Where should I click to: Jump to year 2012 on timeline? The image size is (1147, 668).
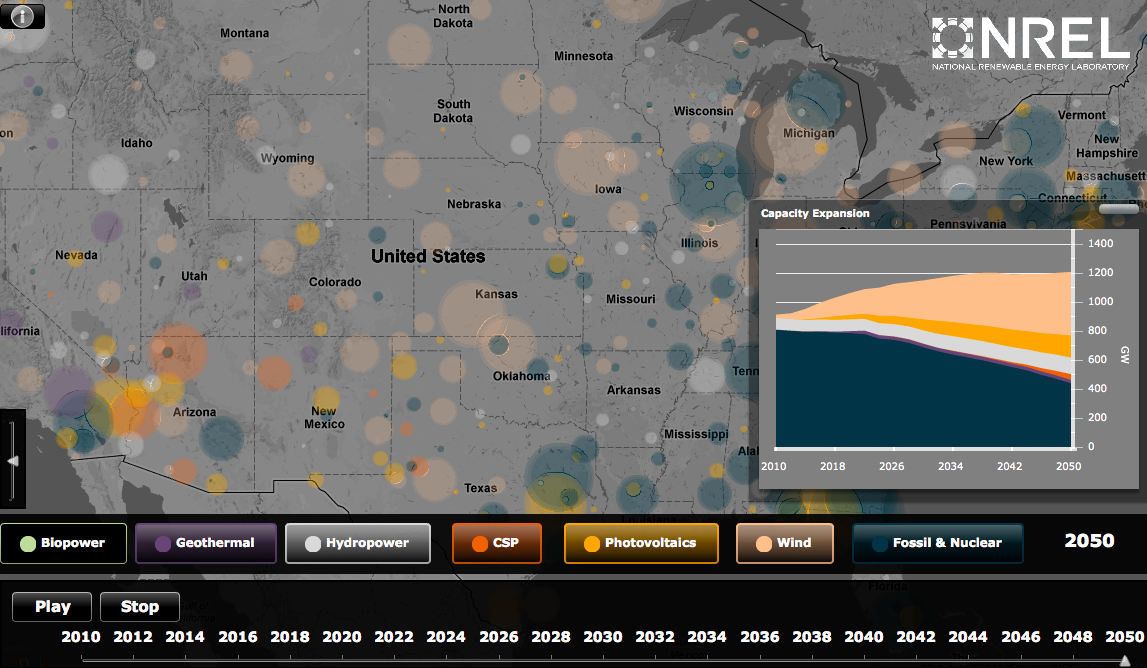click(x=132, y=637)
